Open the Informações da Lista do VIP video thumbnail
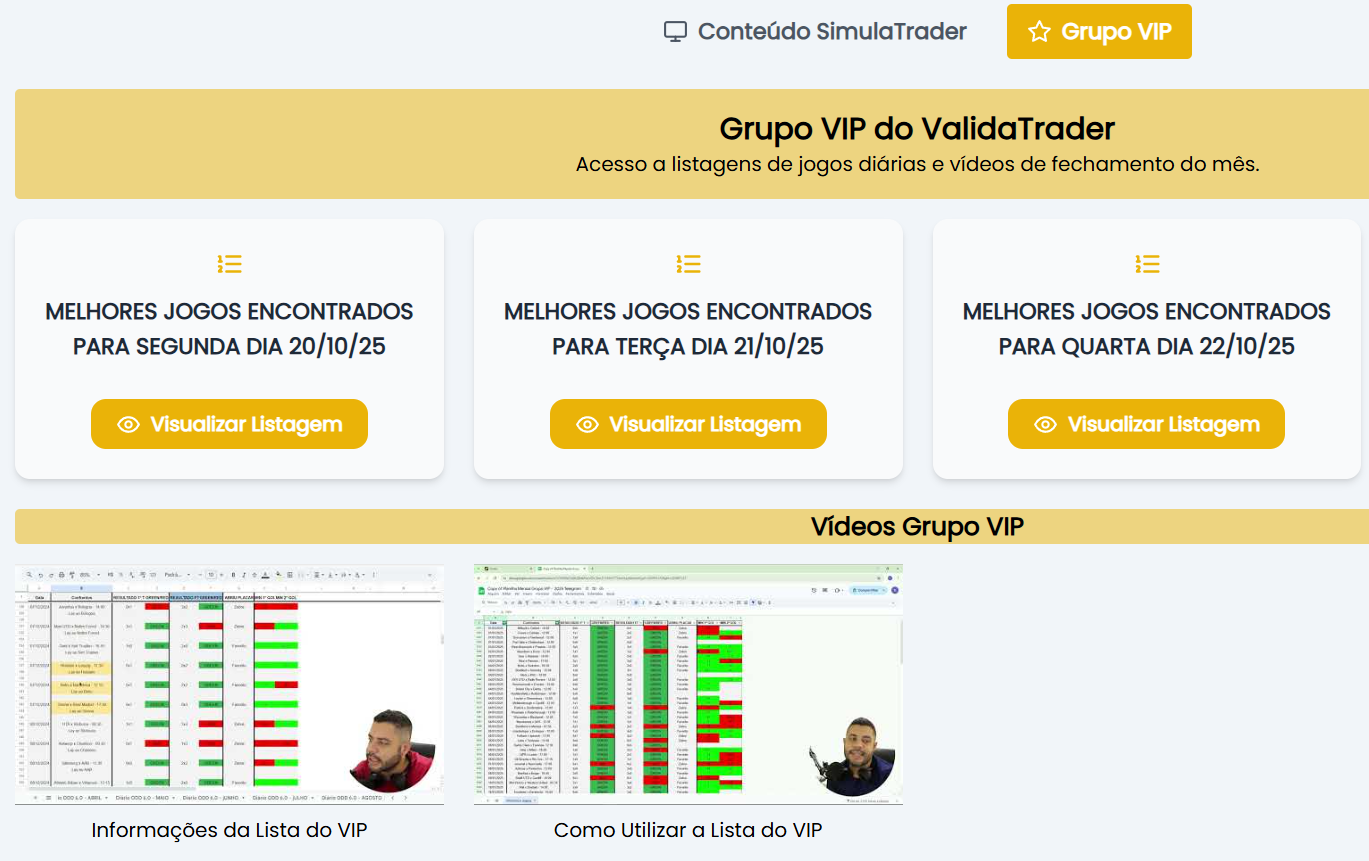The height and width of the screenshot is (861, 1369). pos(229,685)
